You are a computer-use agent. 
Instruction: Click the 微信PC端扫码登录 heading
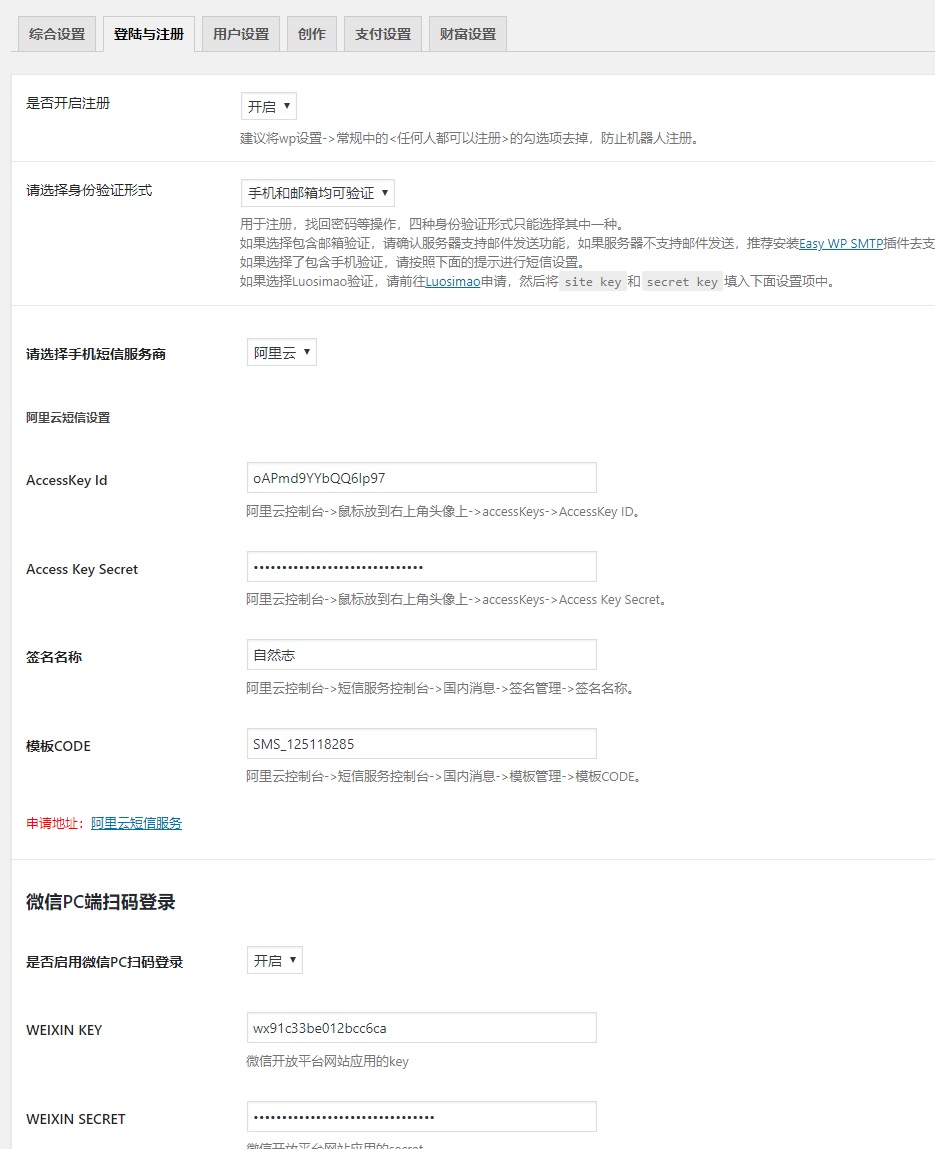101,902
